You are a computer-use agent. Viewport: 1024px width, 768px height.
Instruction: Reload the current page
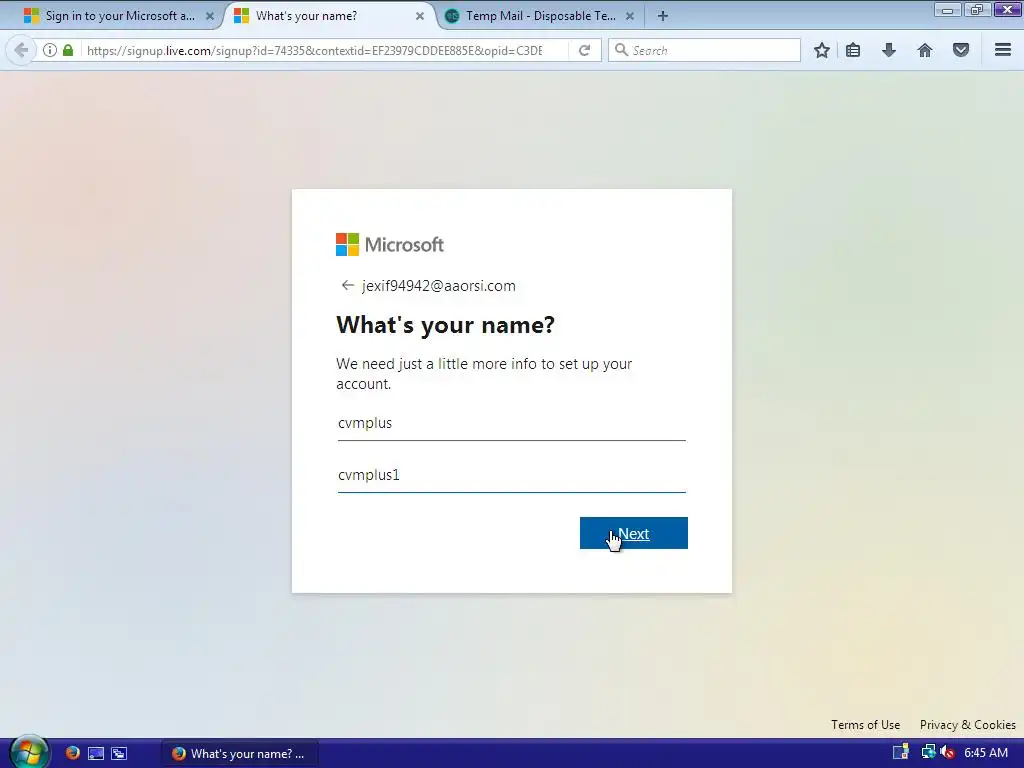pyautogui.click(x=584, y=50)
